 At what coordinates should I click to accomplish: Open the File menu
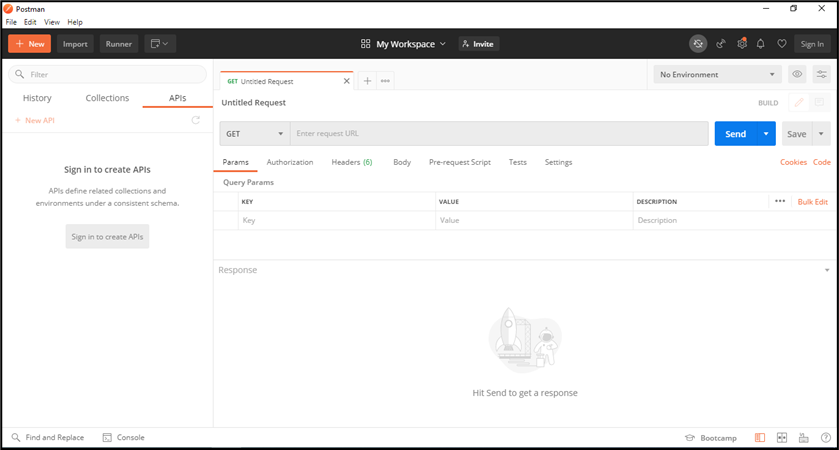pyautogui.click(x=11, y=22)
